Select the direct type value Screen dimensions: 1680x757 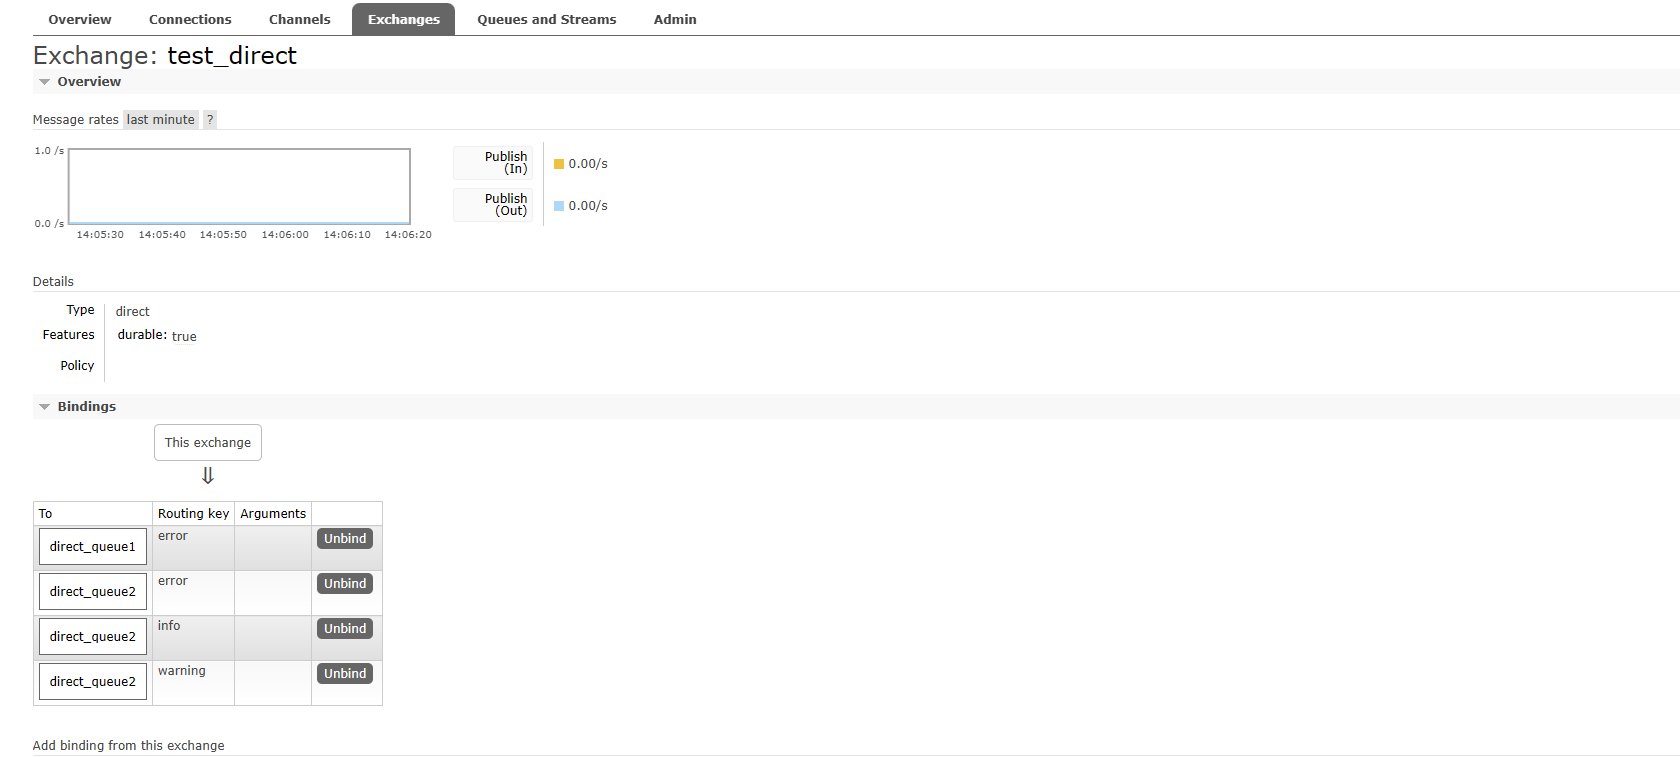[x=132, y=312]
